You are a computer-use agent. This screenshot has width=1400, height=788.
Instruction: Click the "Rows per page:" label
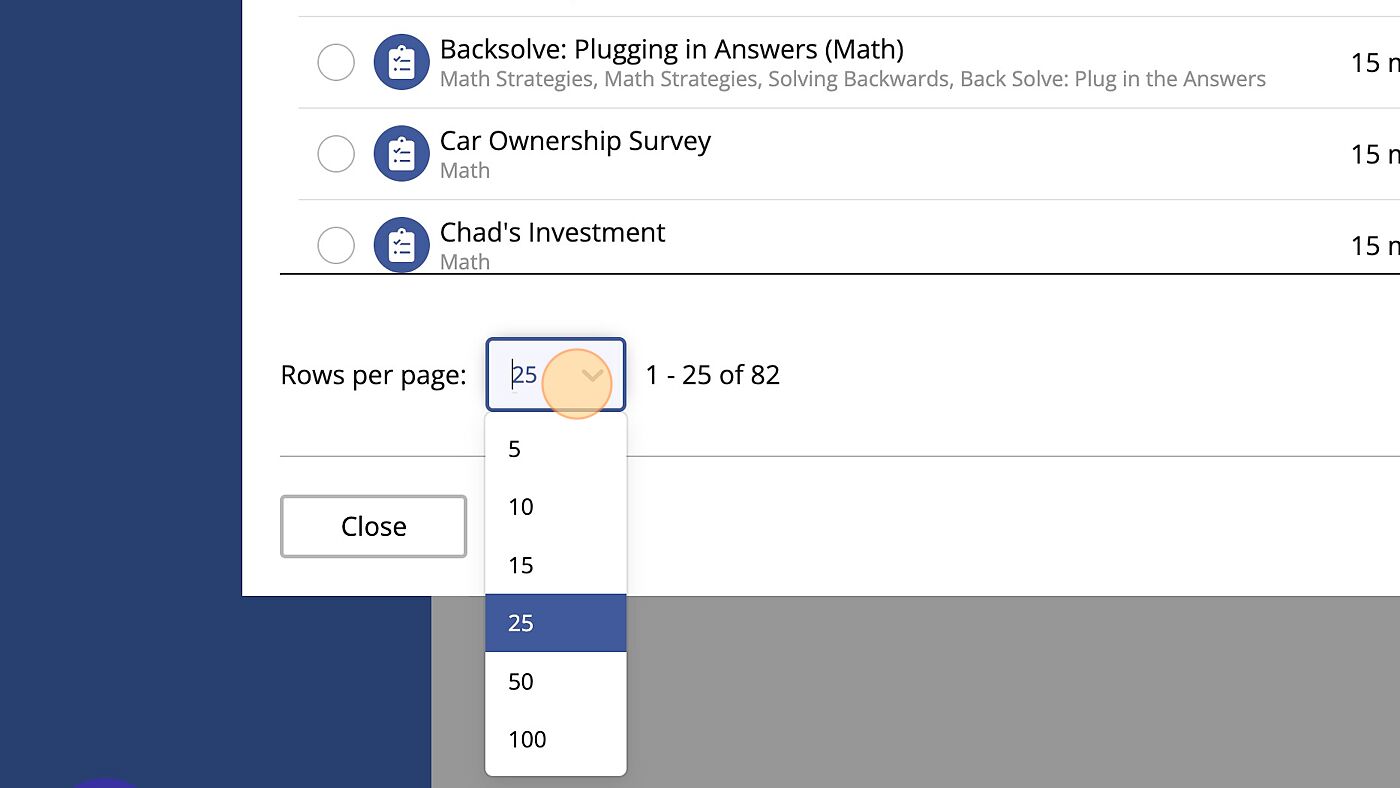tap(373, 375)
